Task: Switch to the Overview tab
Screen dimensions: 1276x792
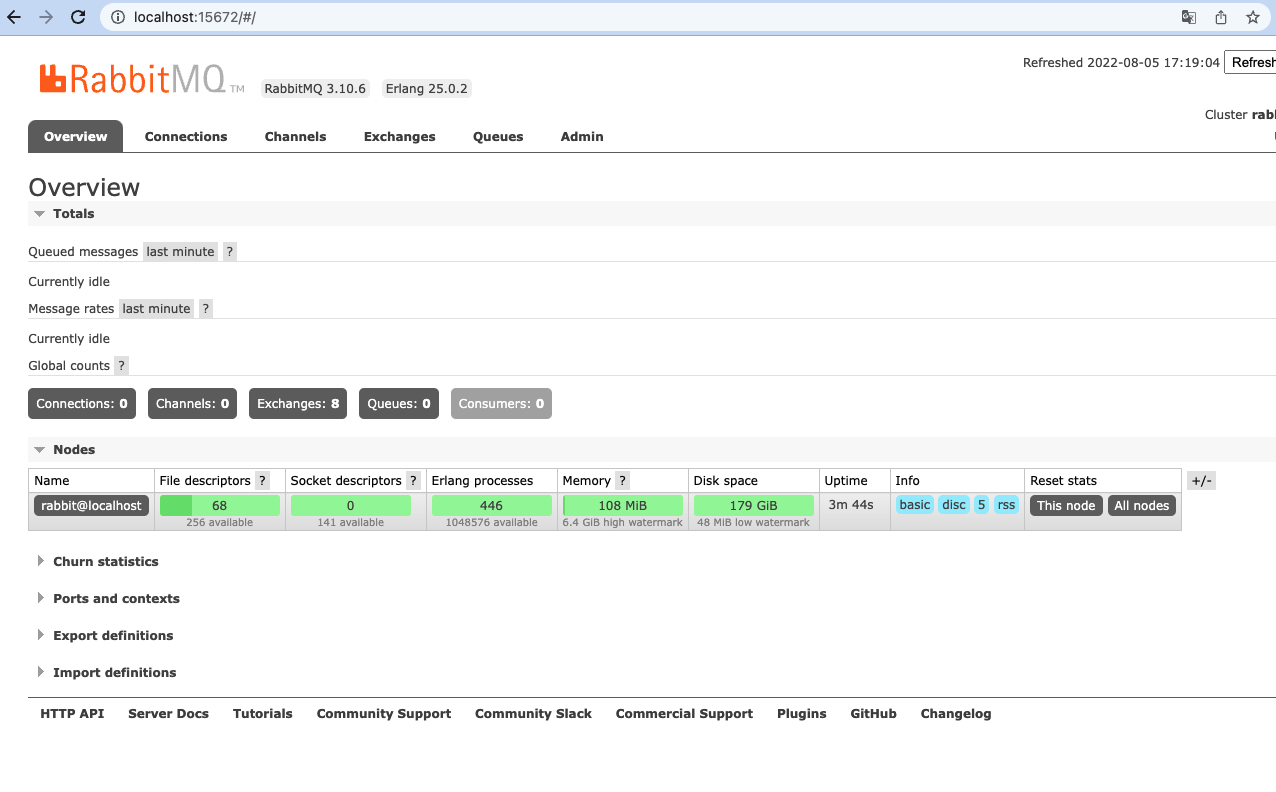Action: click(x=76, y=137)
